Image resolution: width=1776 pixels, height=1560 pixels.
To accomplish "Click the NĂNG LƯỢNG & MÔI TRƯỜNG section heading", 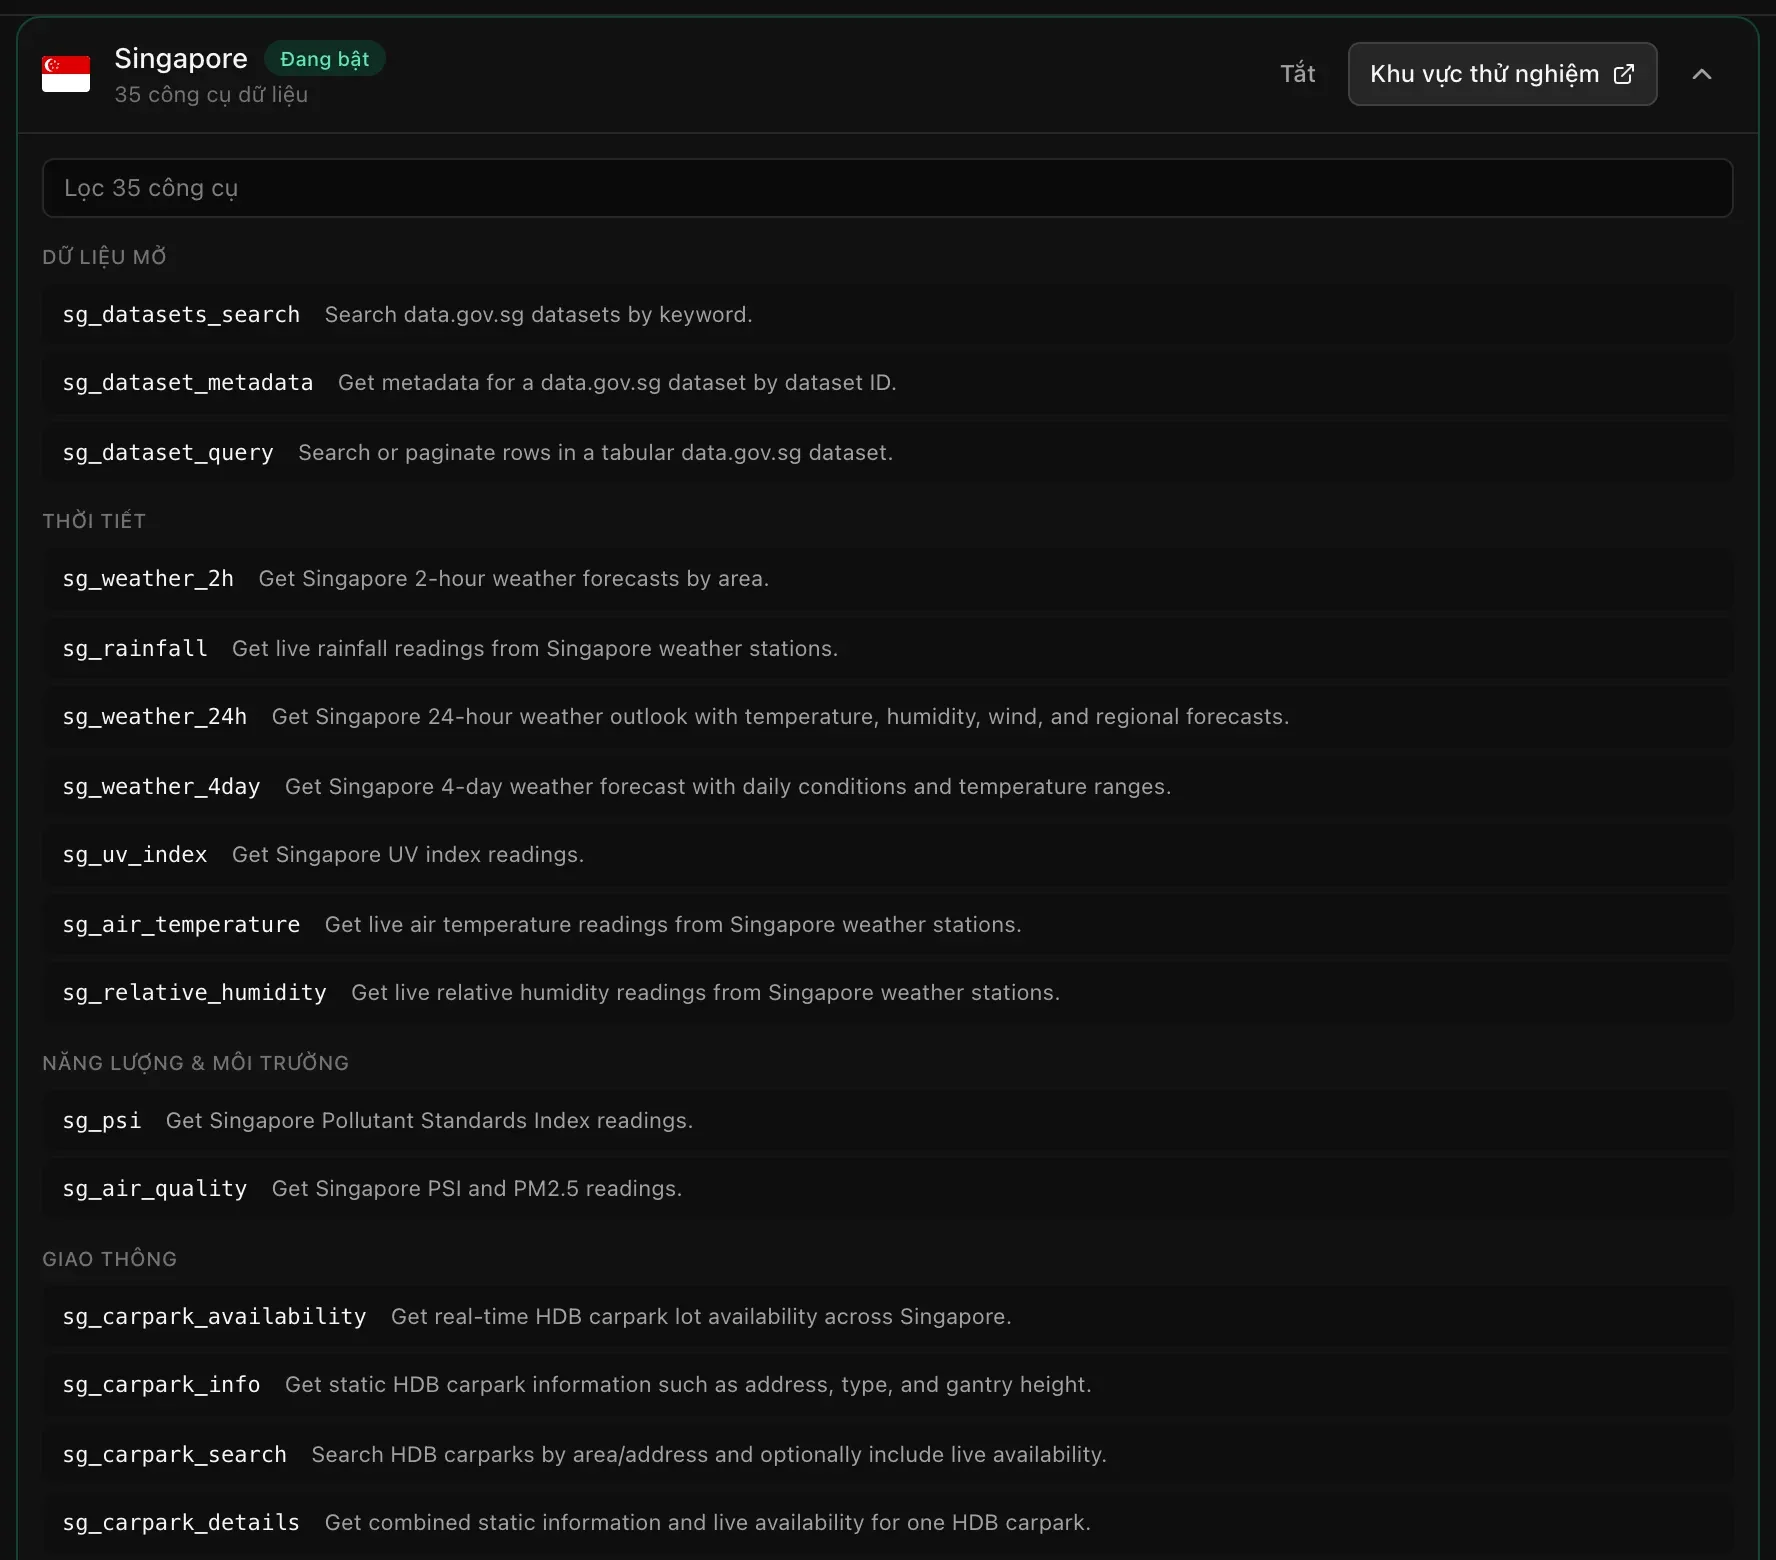I will 195,1063.
